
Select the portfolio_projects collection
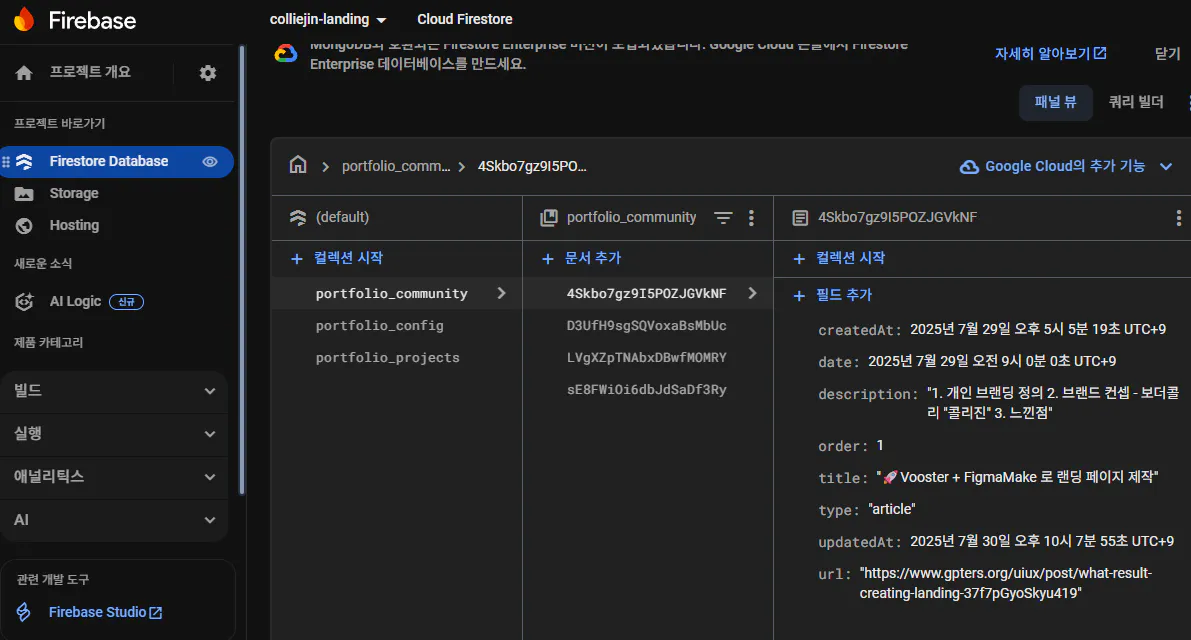[x=387, y=358]
